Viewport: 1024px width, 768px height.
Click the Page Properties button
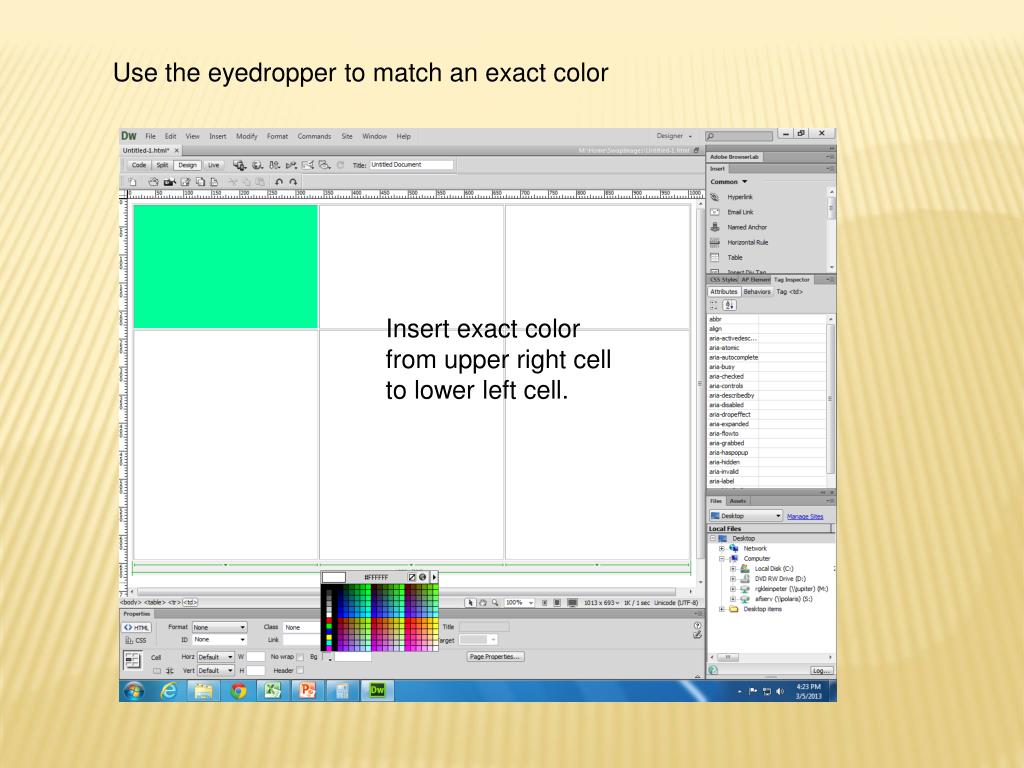click(x=496, y=656)
